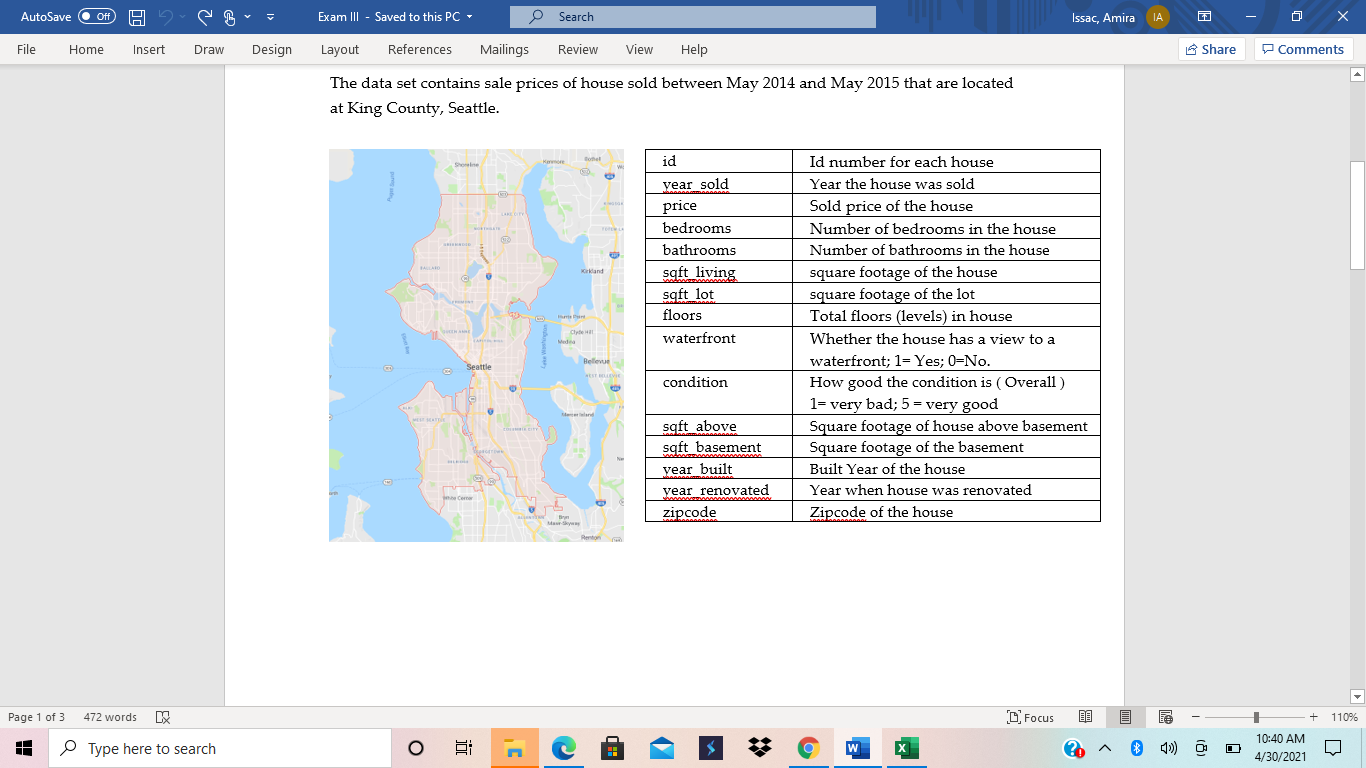Expand the Touch/Mouse Mode dropdown arrow

[x=247, y=17]
